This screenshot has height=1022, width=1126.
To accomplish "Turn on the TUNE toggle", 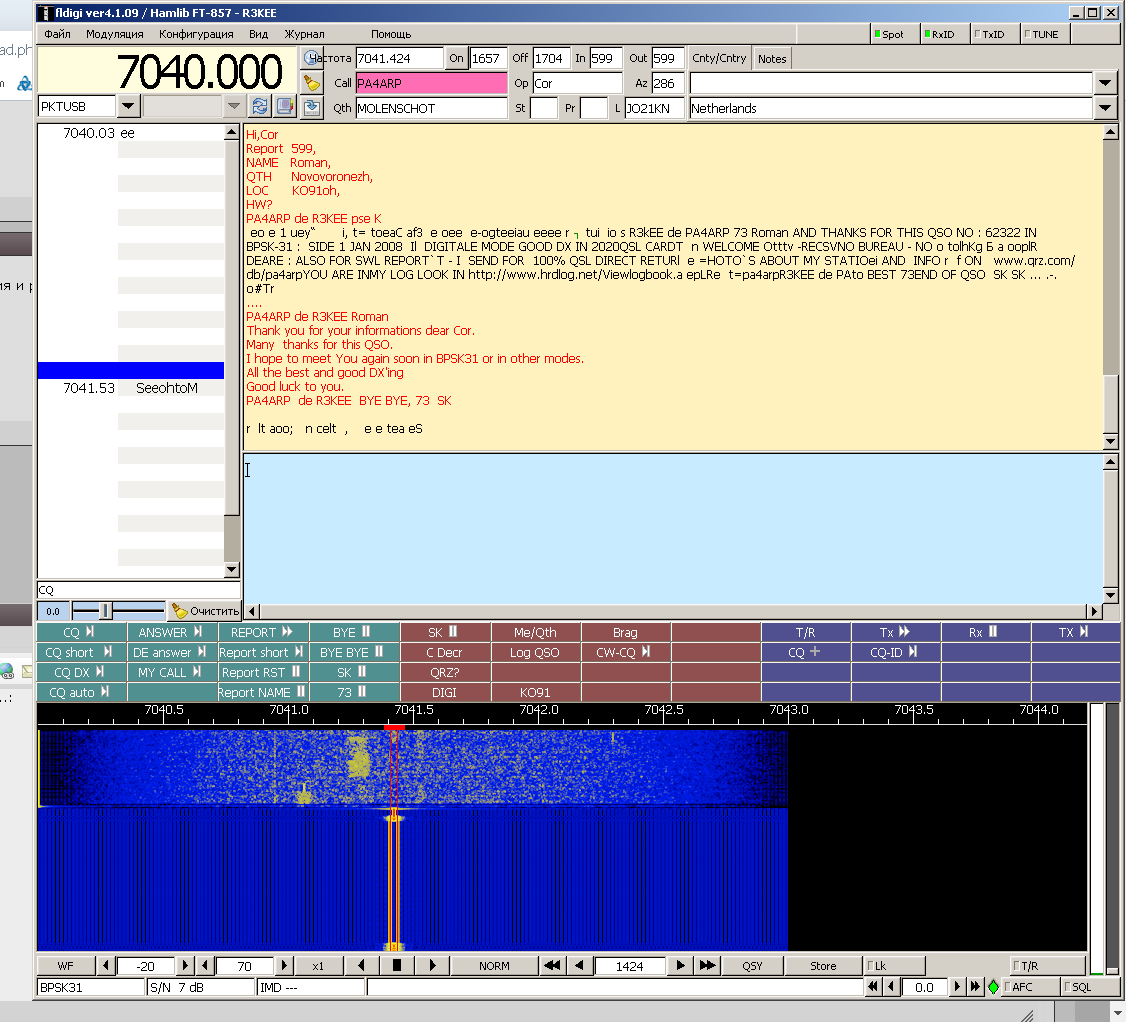I will click(x=1041, y=34).
